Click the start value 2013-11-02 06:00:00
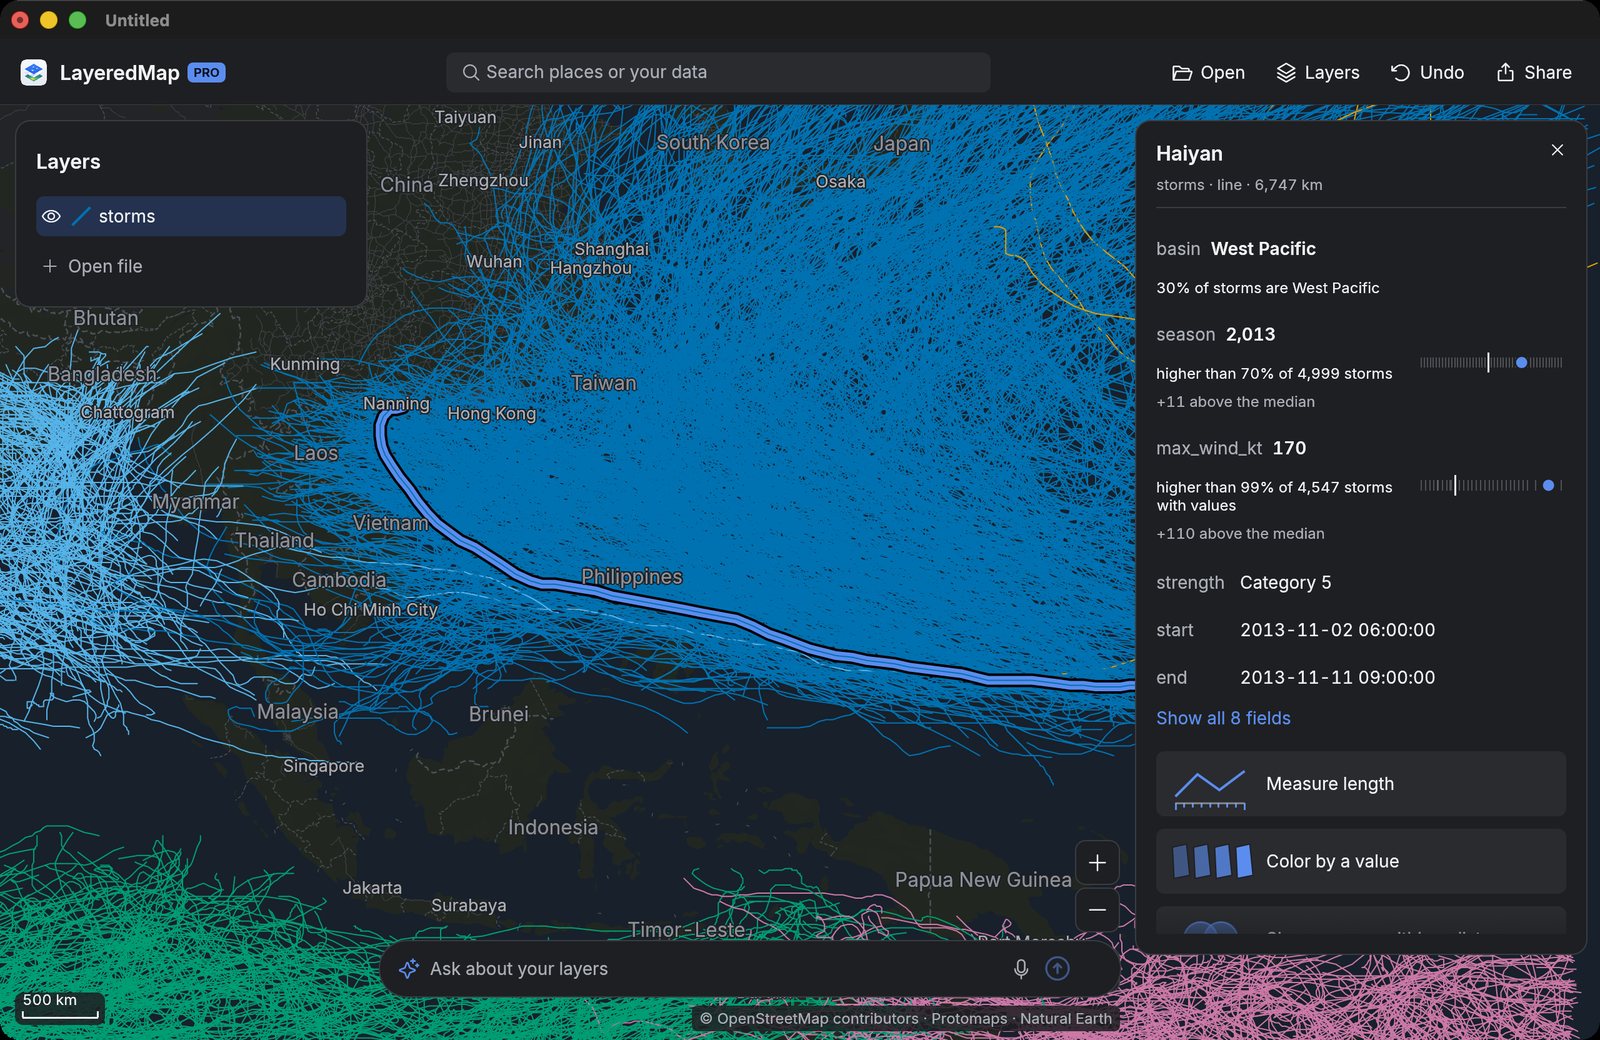 coord(1337,630)
